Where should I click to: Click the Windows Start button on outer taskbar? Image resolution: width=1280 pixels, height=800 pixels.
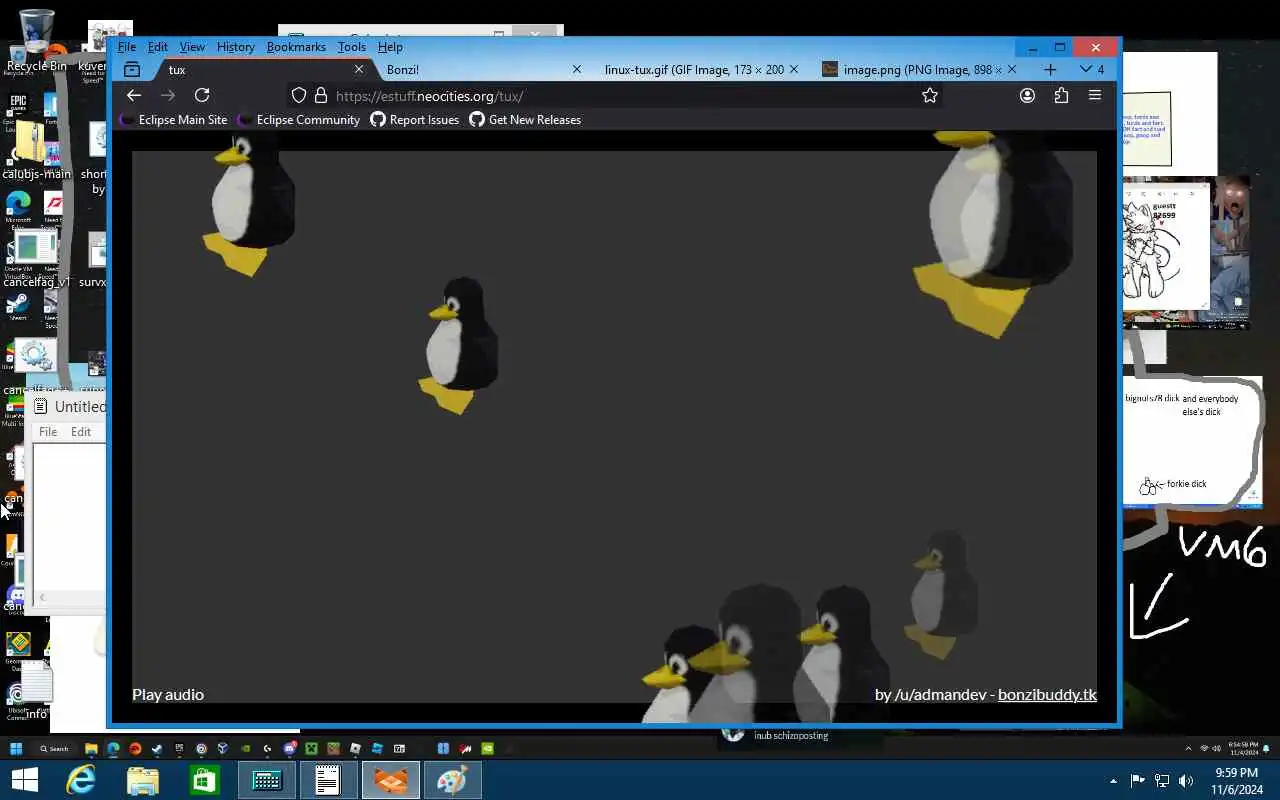tap(25, 780)
